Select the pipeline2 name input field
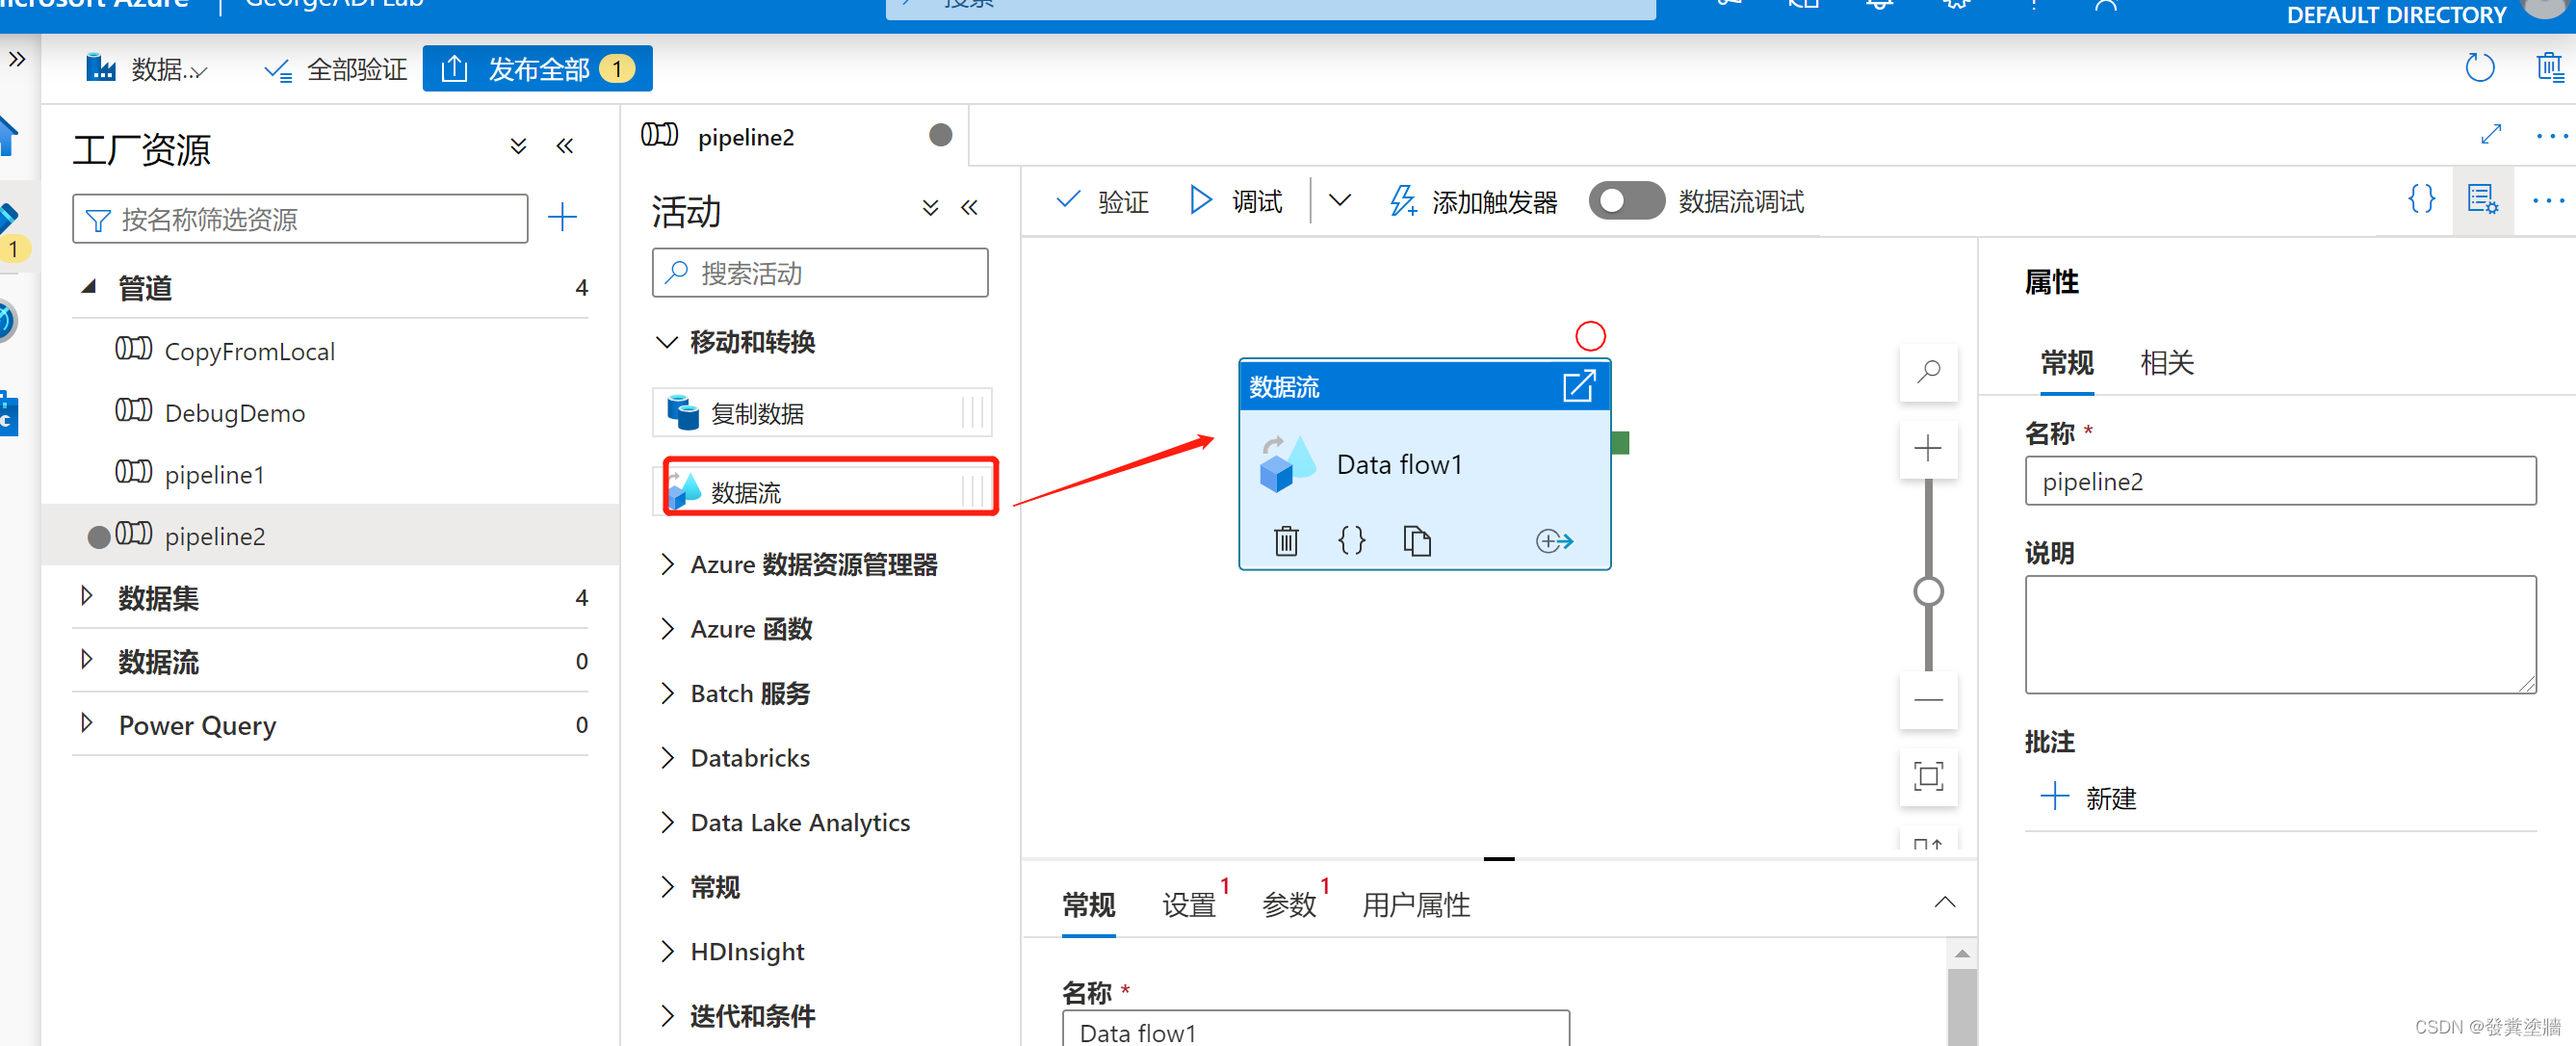 coord(2280,481)
